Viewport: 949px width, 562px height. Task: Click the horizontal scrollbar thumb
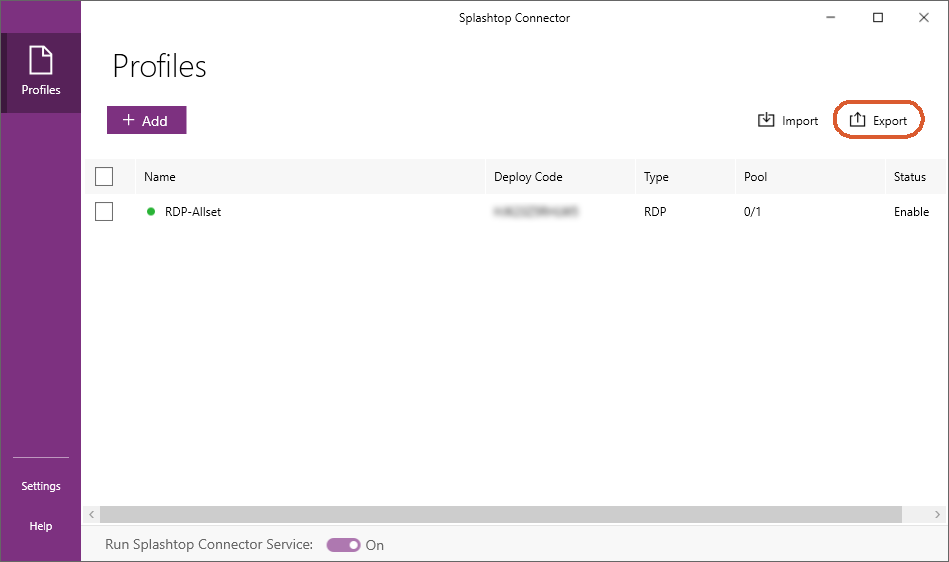[501, 514]
